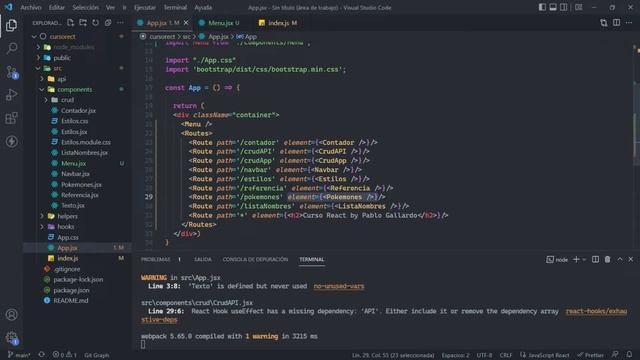This screenshot has width=640, height=360.
Task: Open new terminal profile dropdown arrow
Action: pyautogui.click(x=584, y=260)
